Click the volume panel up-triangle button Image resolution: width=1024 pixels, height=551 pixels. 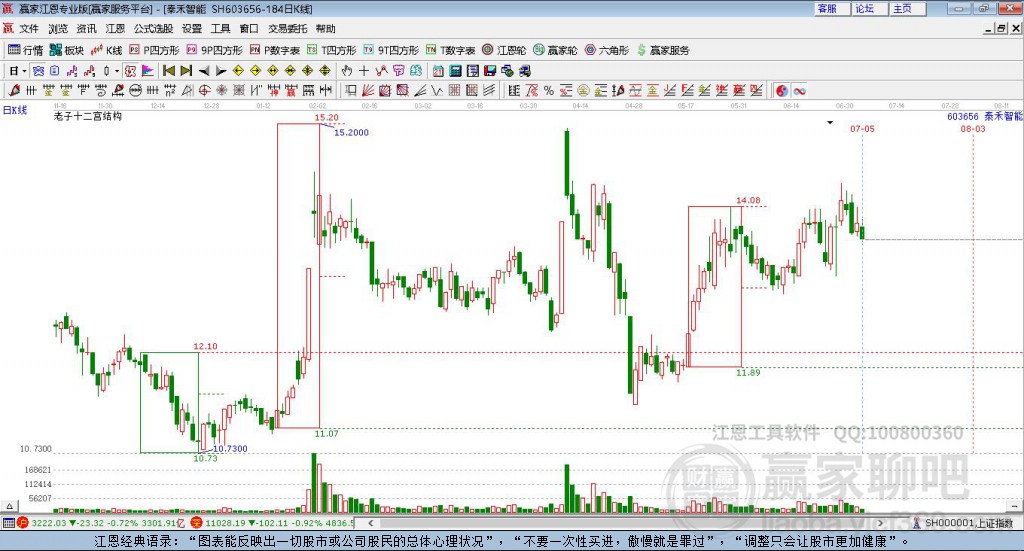tap(9, 506)
